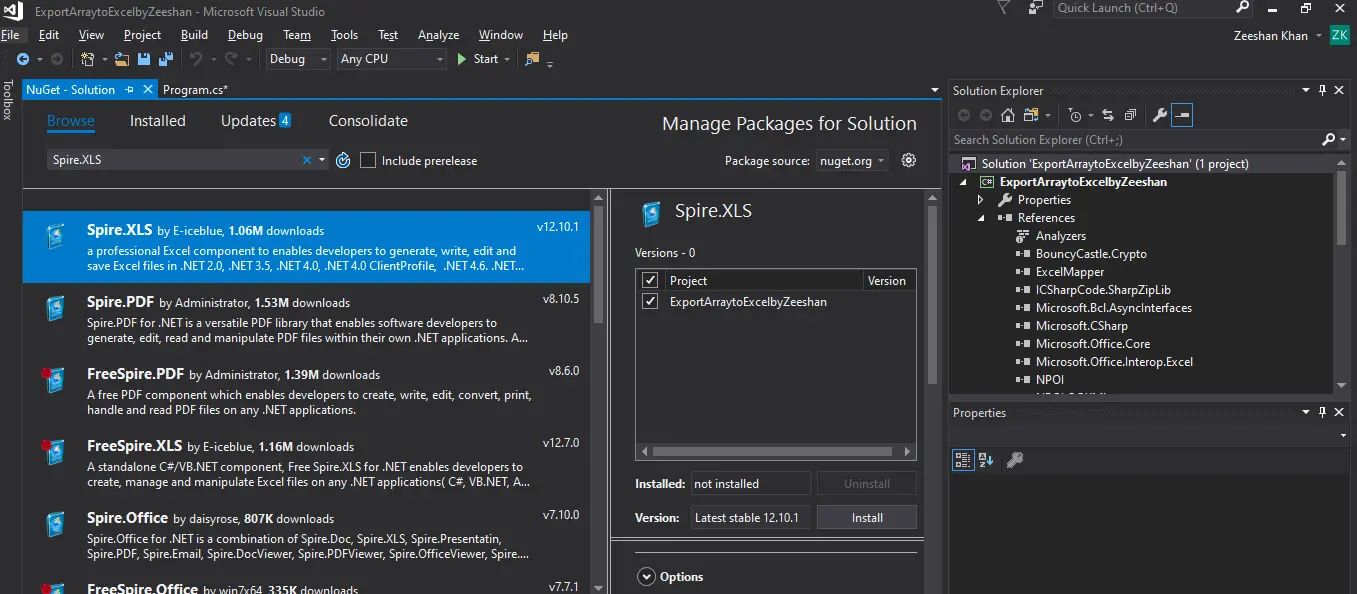
Task: Open the File menu
Action: 10,35
